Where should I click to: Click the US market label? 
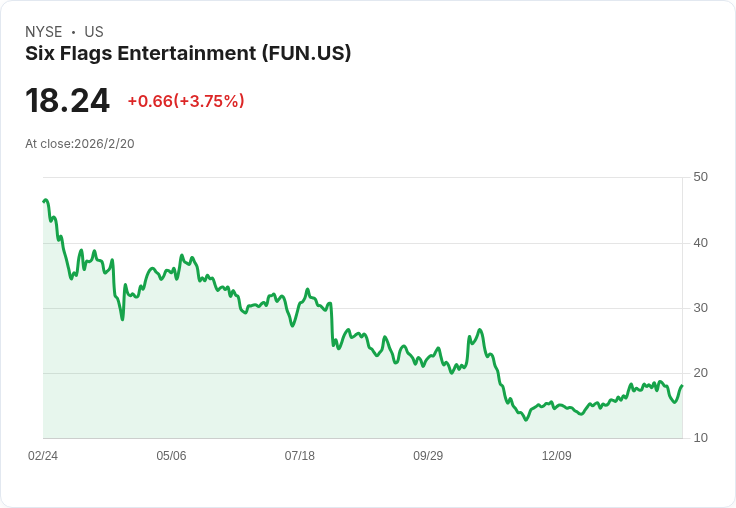94,32
